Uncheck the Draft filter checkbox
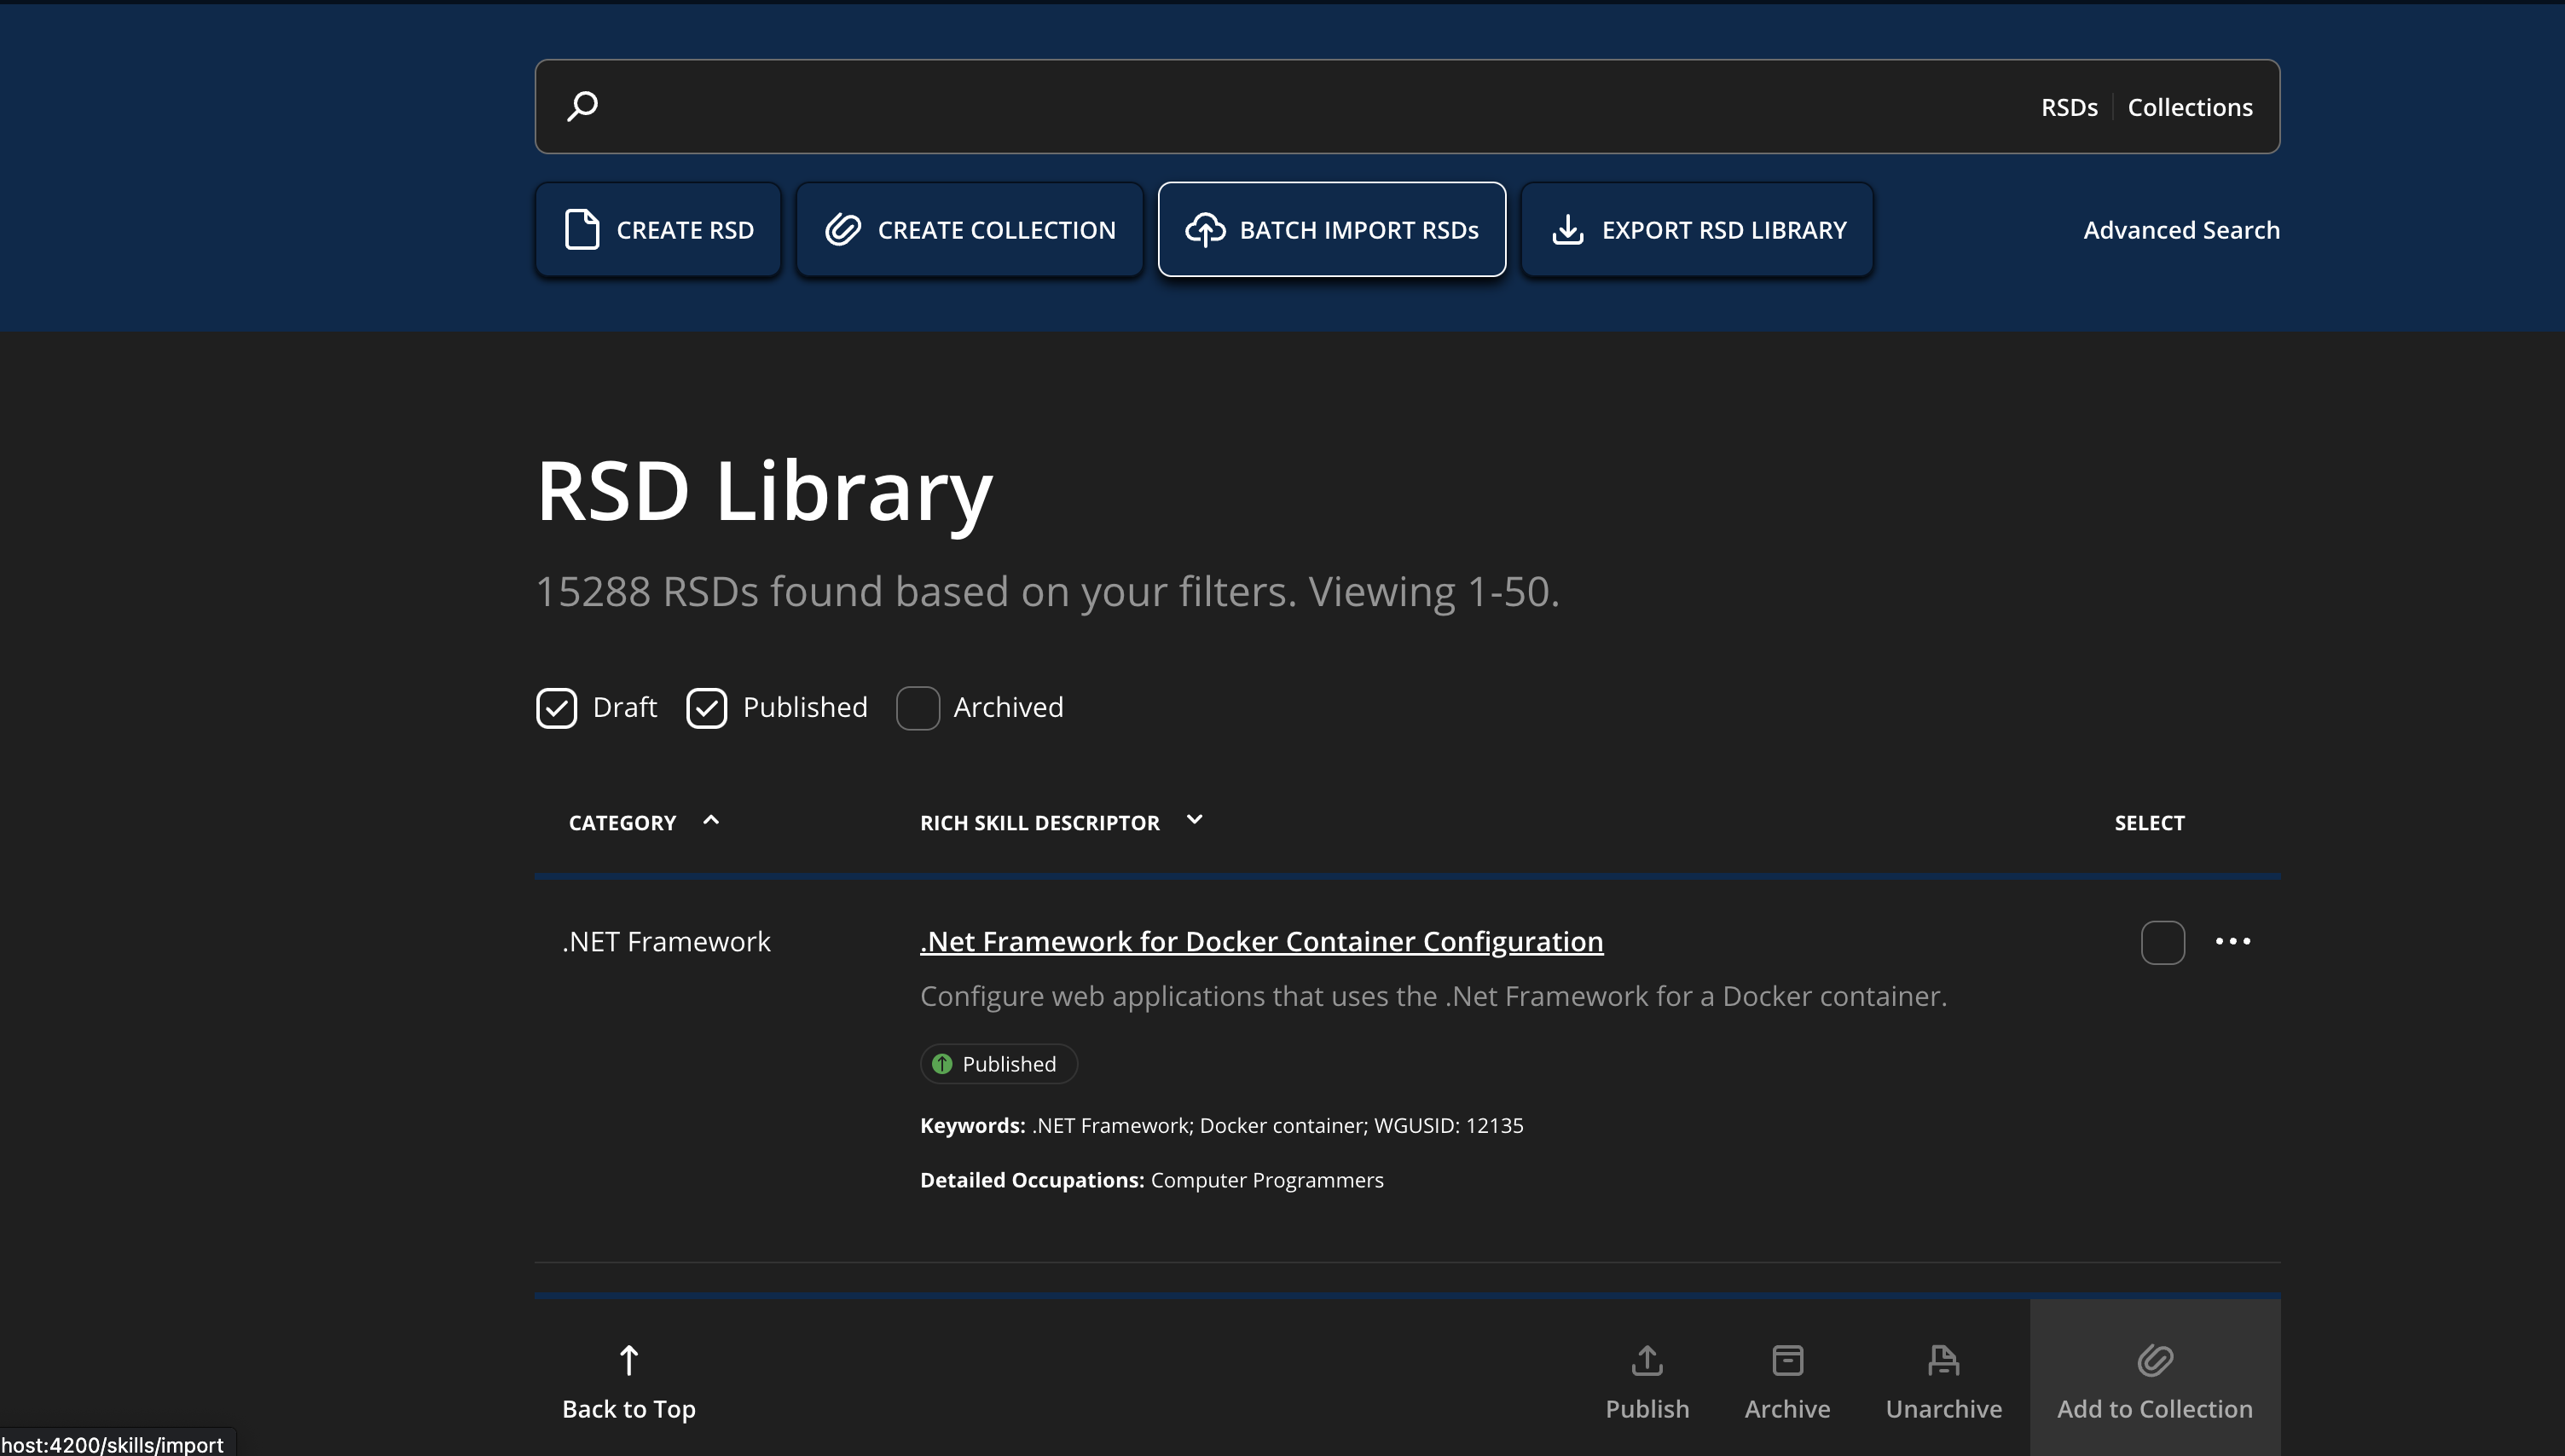 [556, 708]
